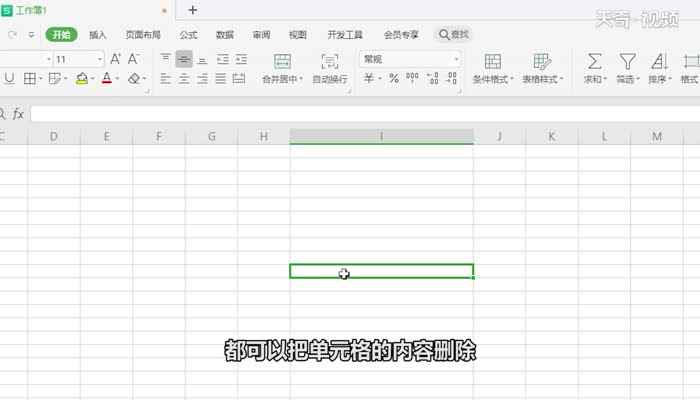Open the 会员专享 tab
700x400 pixels.
coord(401,34)
